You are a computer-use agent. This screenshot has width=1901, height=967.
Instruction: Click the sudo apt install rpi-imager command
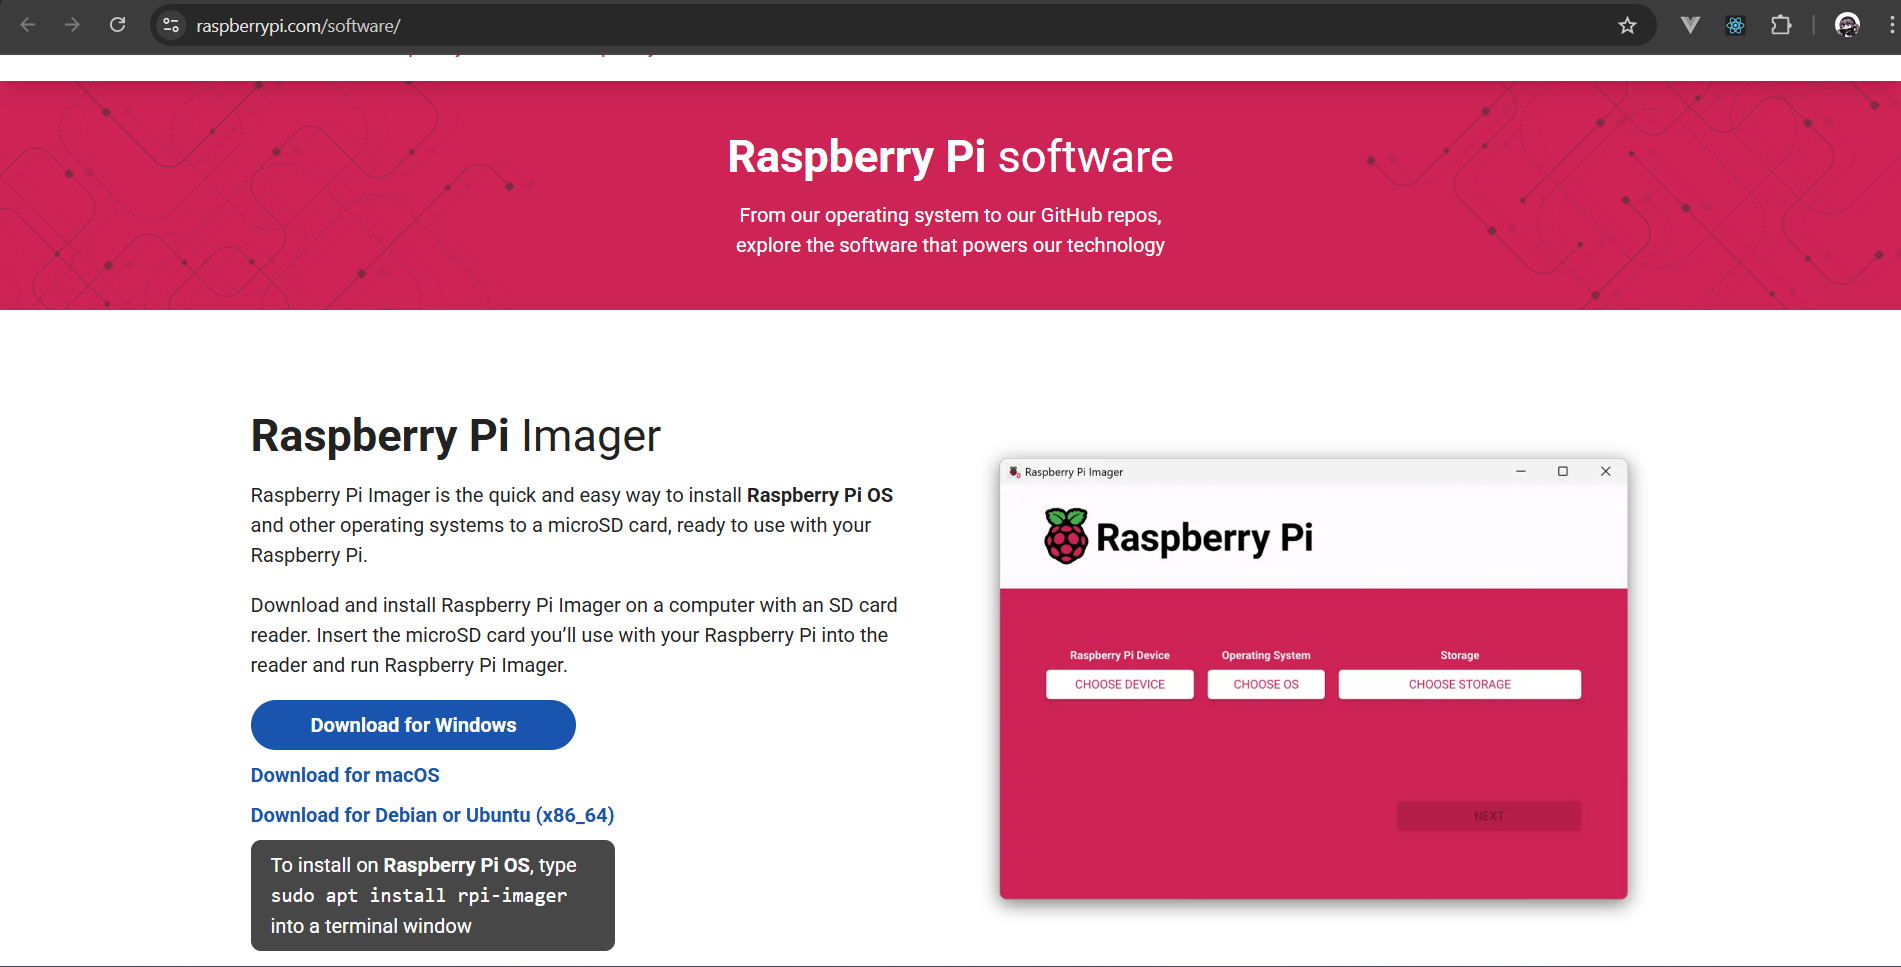click(x=419, y=896)
